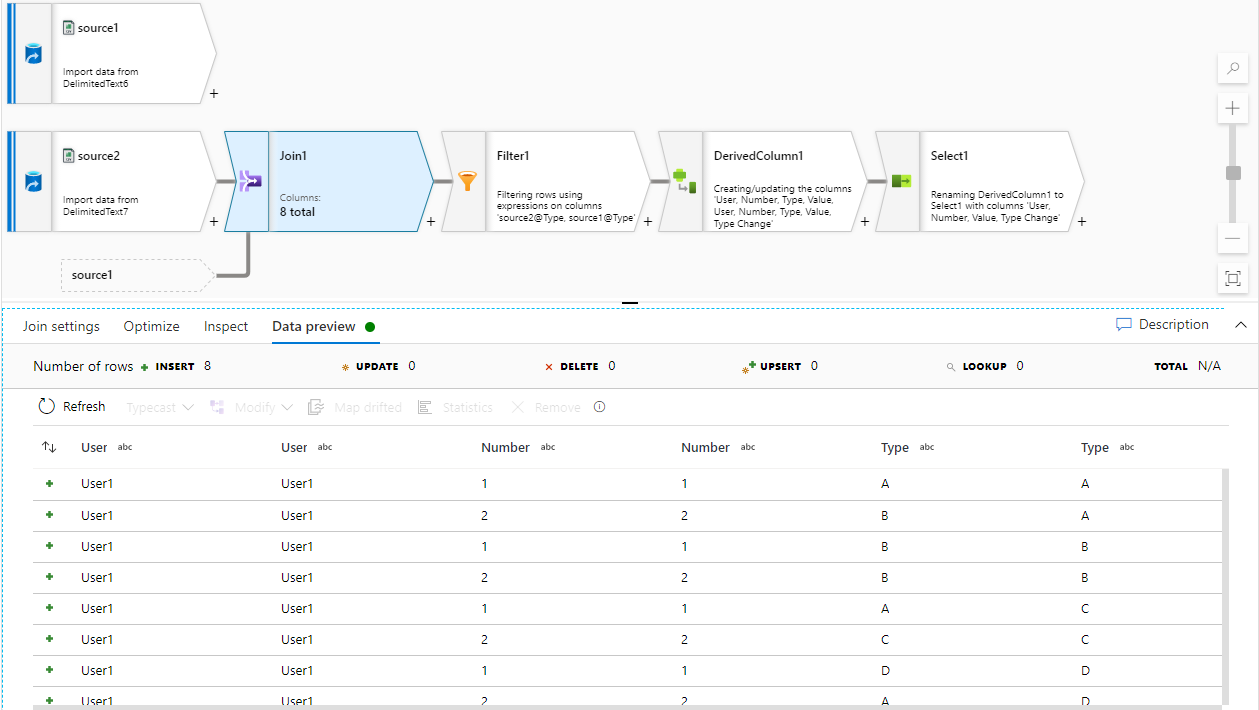Select the first User column header
Image resolution: width=1259 pixels, height=710 pixels.
[94, 447]
